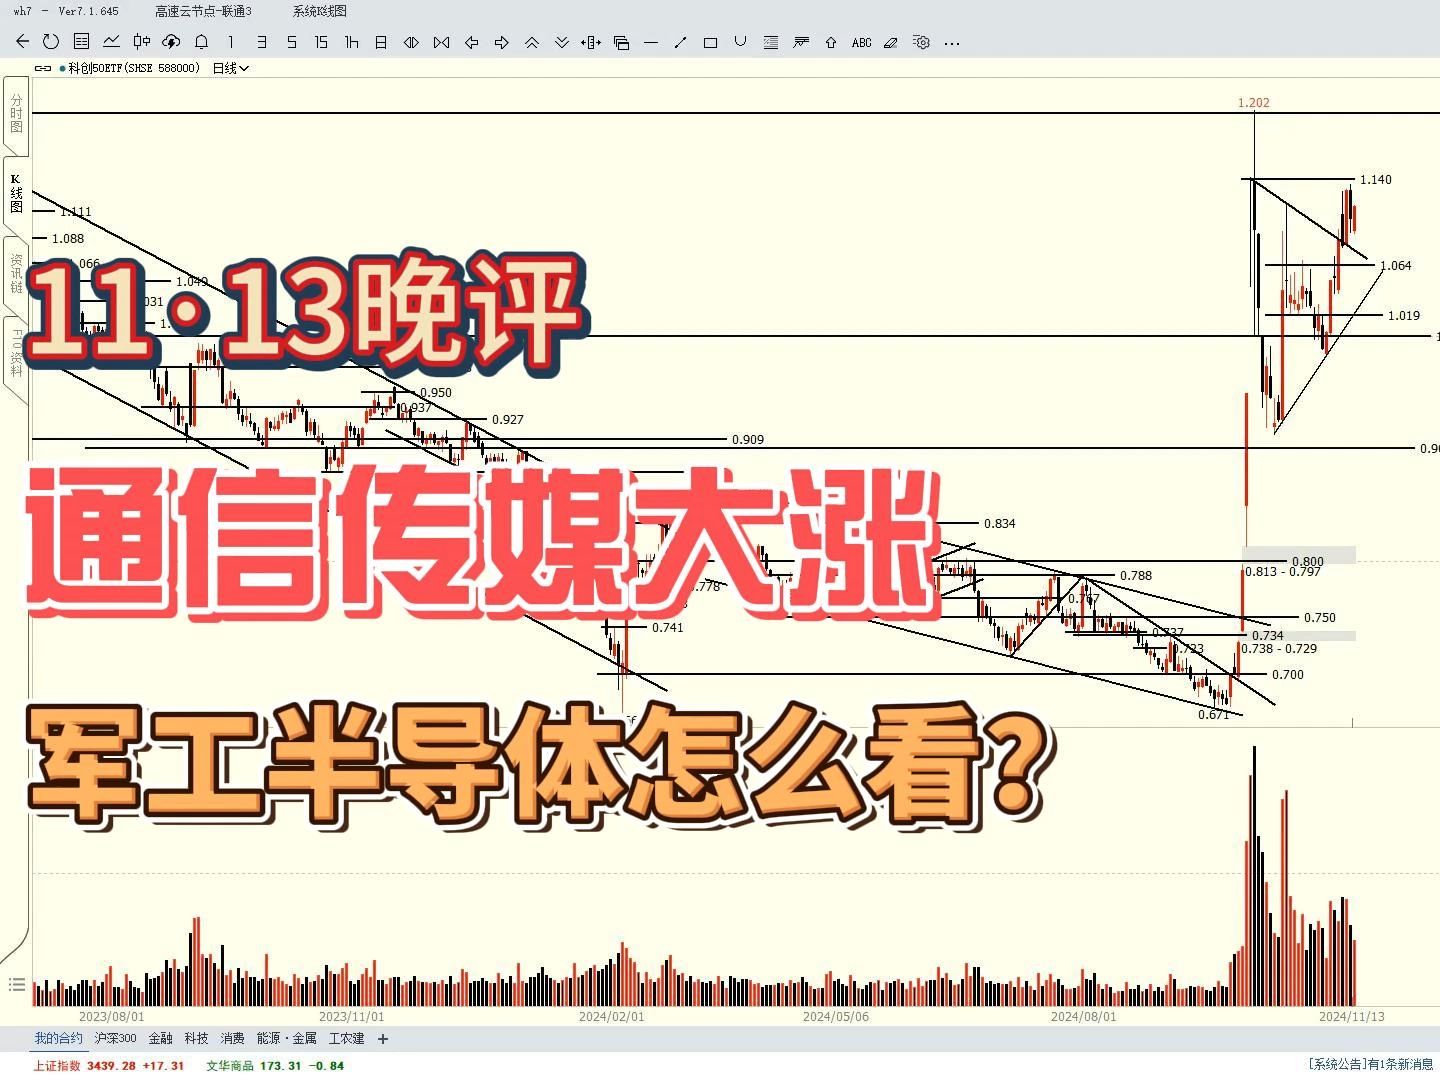Select the 15-minute period button
Viewport: 1440px width, 1080px height.
[321, 42]
